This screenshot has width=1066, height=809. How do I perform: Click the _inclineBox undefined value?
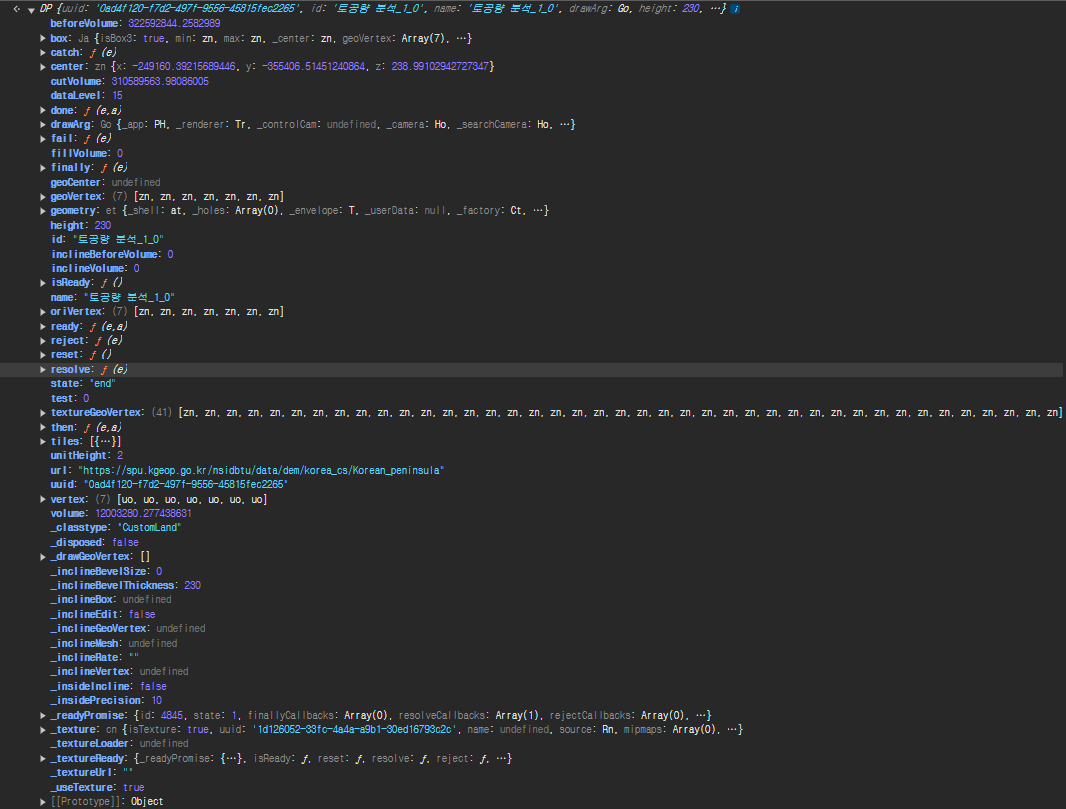tap(147, 600)
